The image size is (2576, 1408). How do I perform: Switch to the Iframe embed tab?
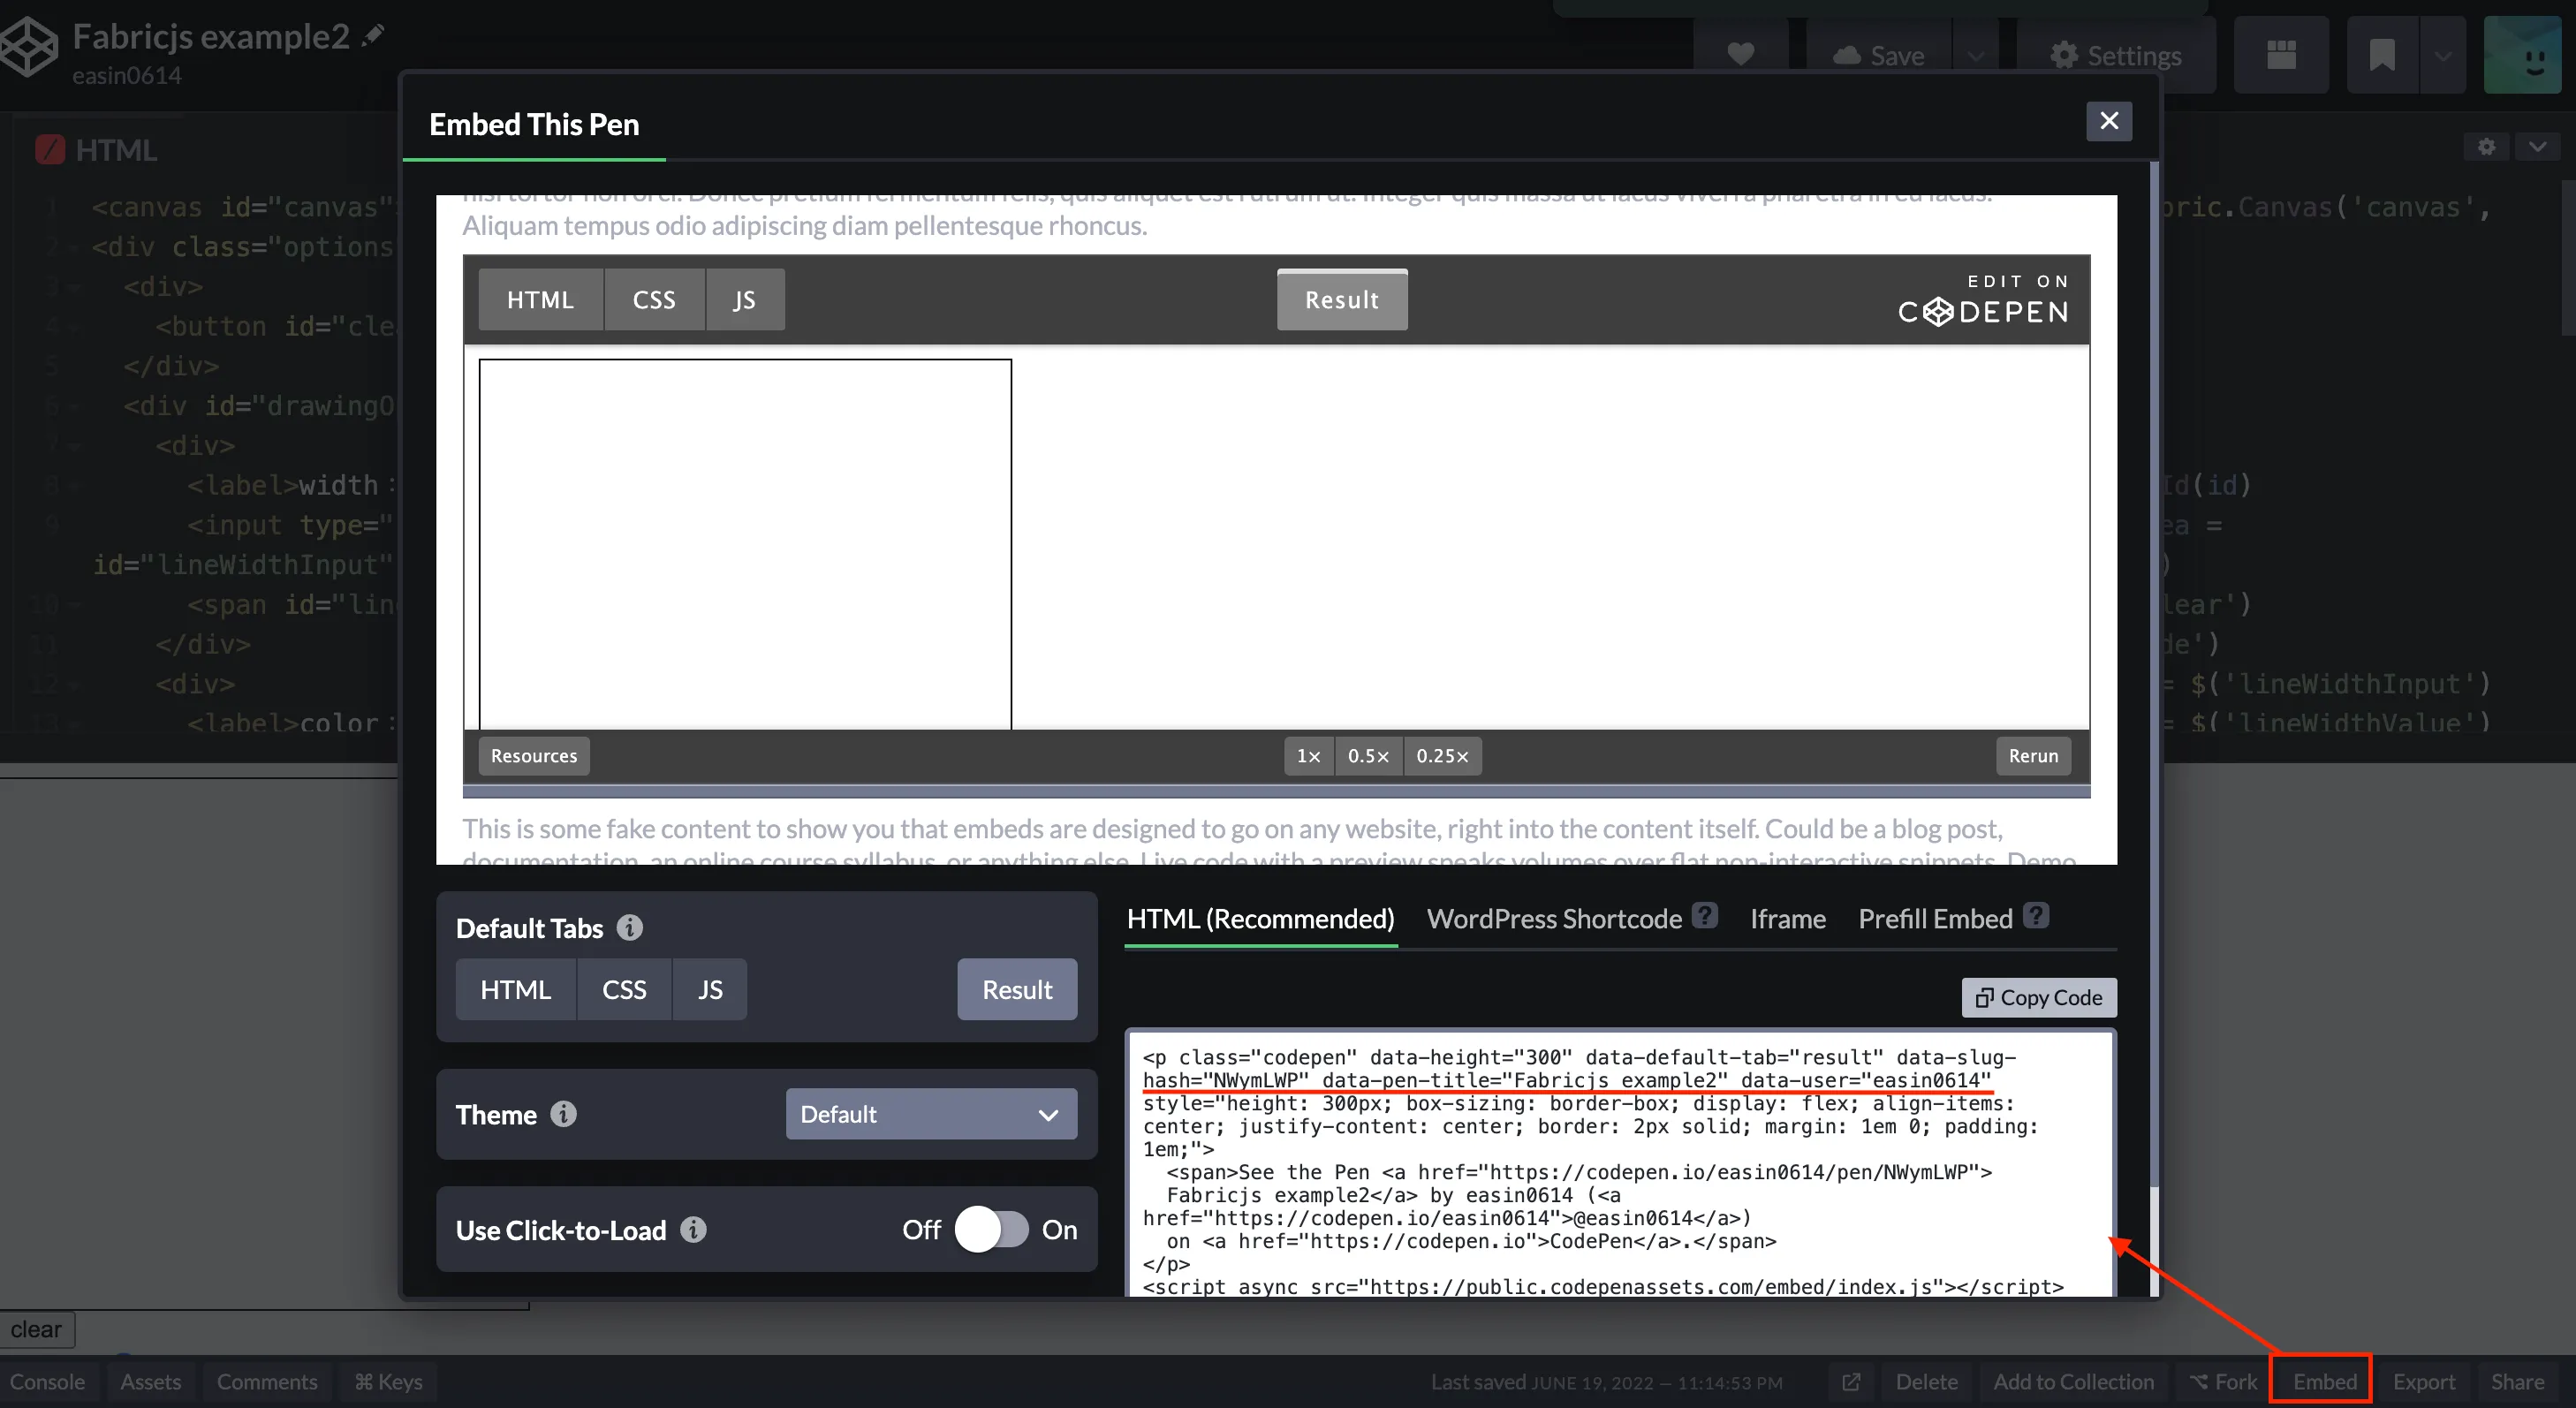[1787, 919]
